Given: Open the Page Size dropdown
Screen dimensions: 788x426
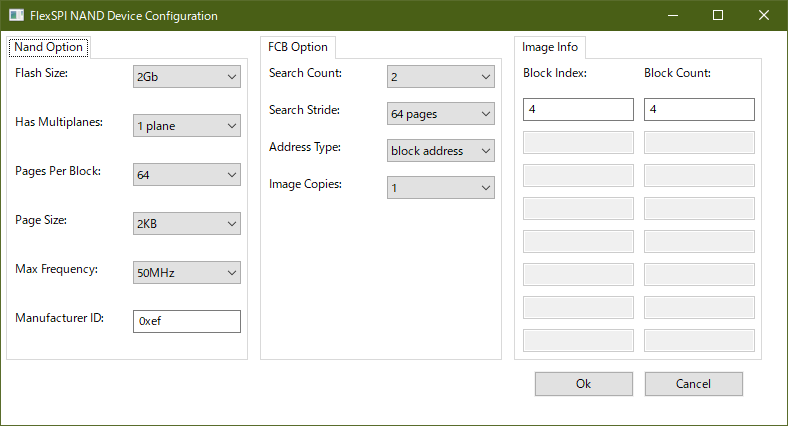Looking at the screenshot, I should click(x=186, y=224).
